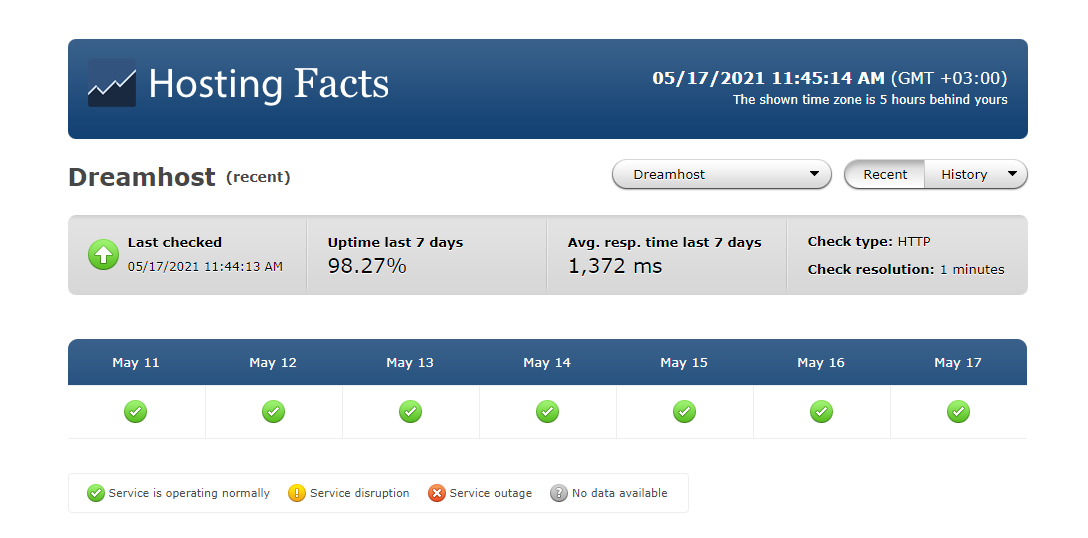Click the header date and time 11:45:14 AM
Viewport: 1088px width, 538px height.
click(769, 78)
